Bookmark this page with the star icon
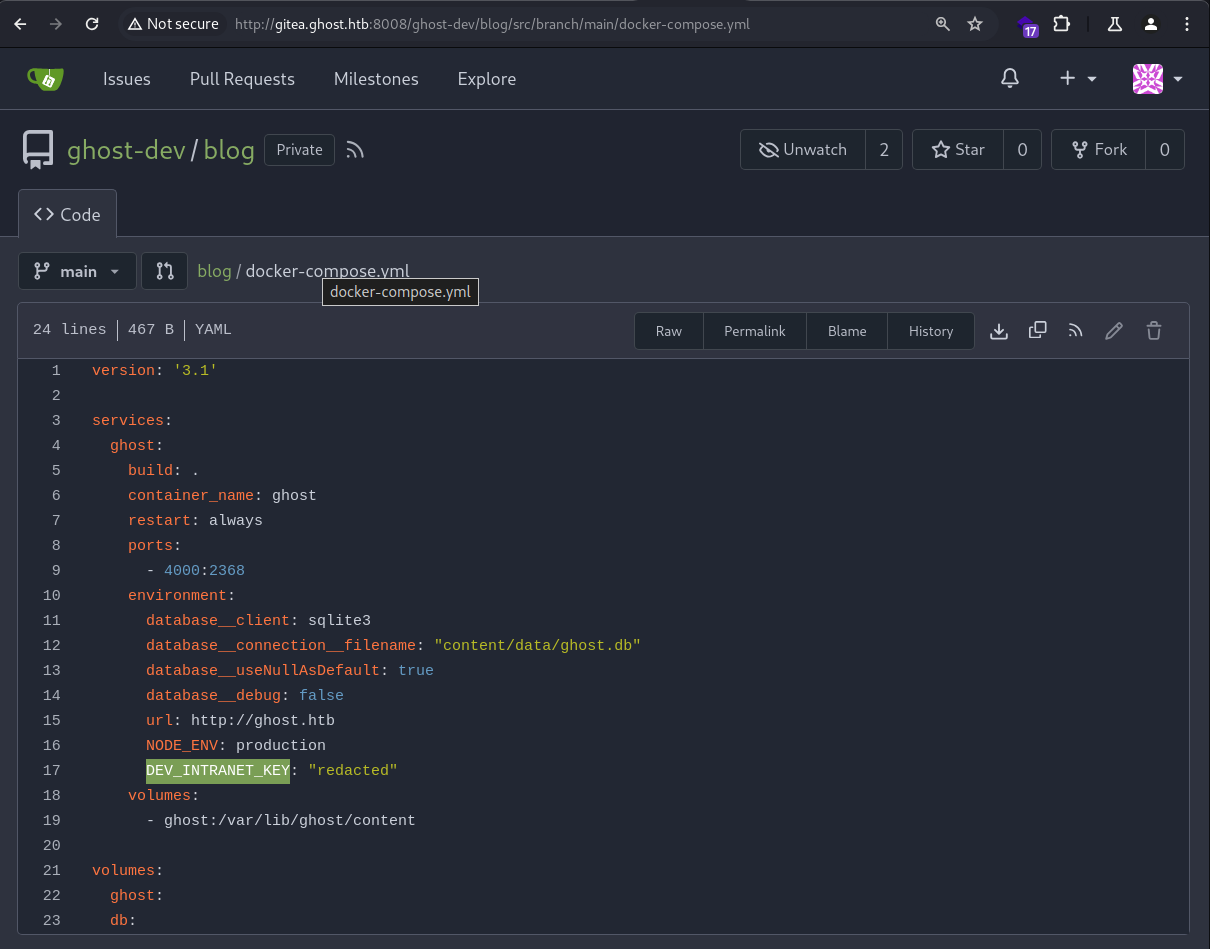 (x=975, y=24)
